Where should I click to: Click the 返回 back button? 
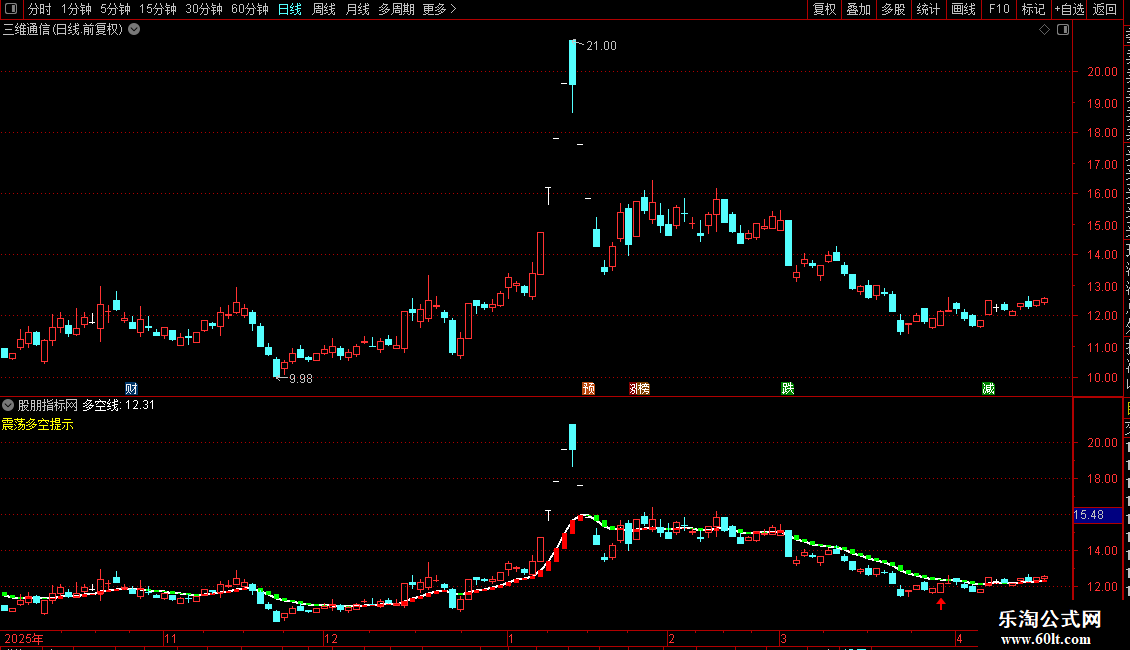point(1104,9)
